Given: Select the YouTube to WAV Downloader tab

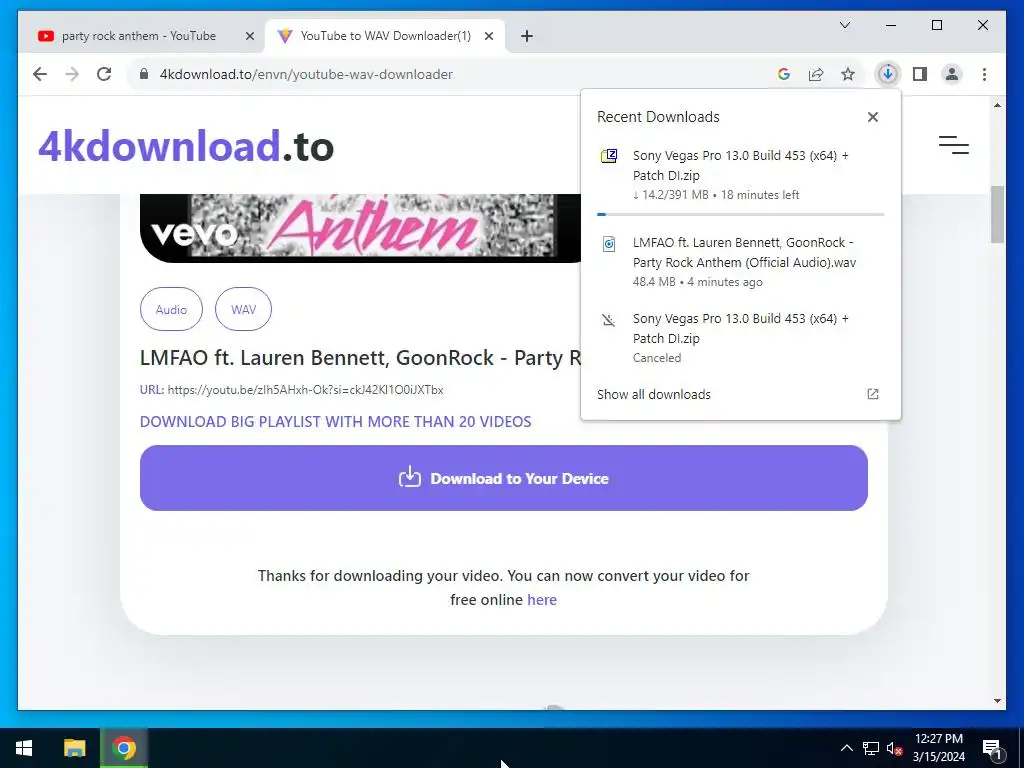Looking at the screenshot, I should click(x=385, y=36).
